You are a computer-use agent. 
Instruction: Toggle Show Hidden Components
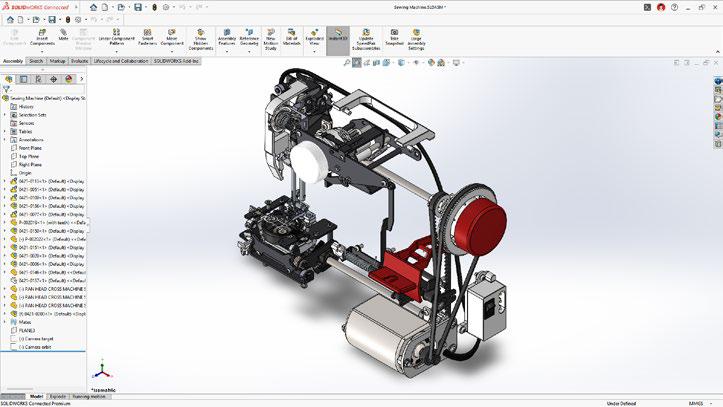click(x=203, y=37)
